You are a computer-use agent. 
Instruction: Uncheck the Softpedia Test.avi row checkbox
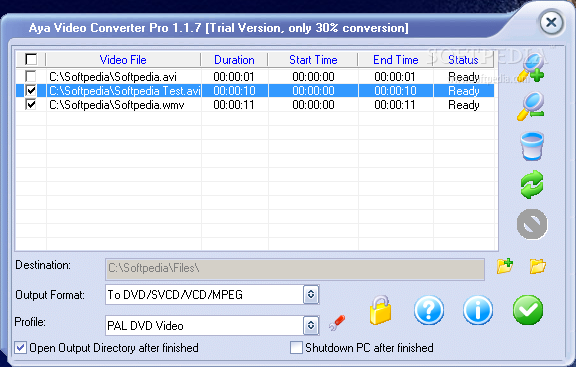tap(31, 90)
